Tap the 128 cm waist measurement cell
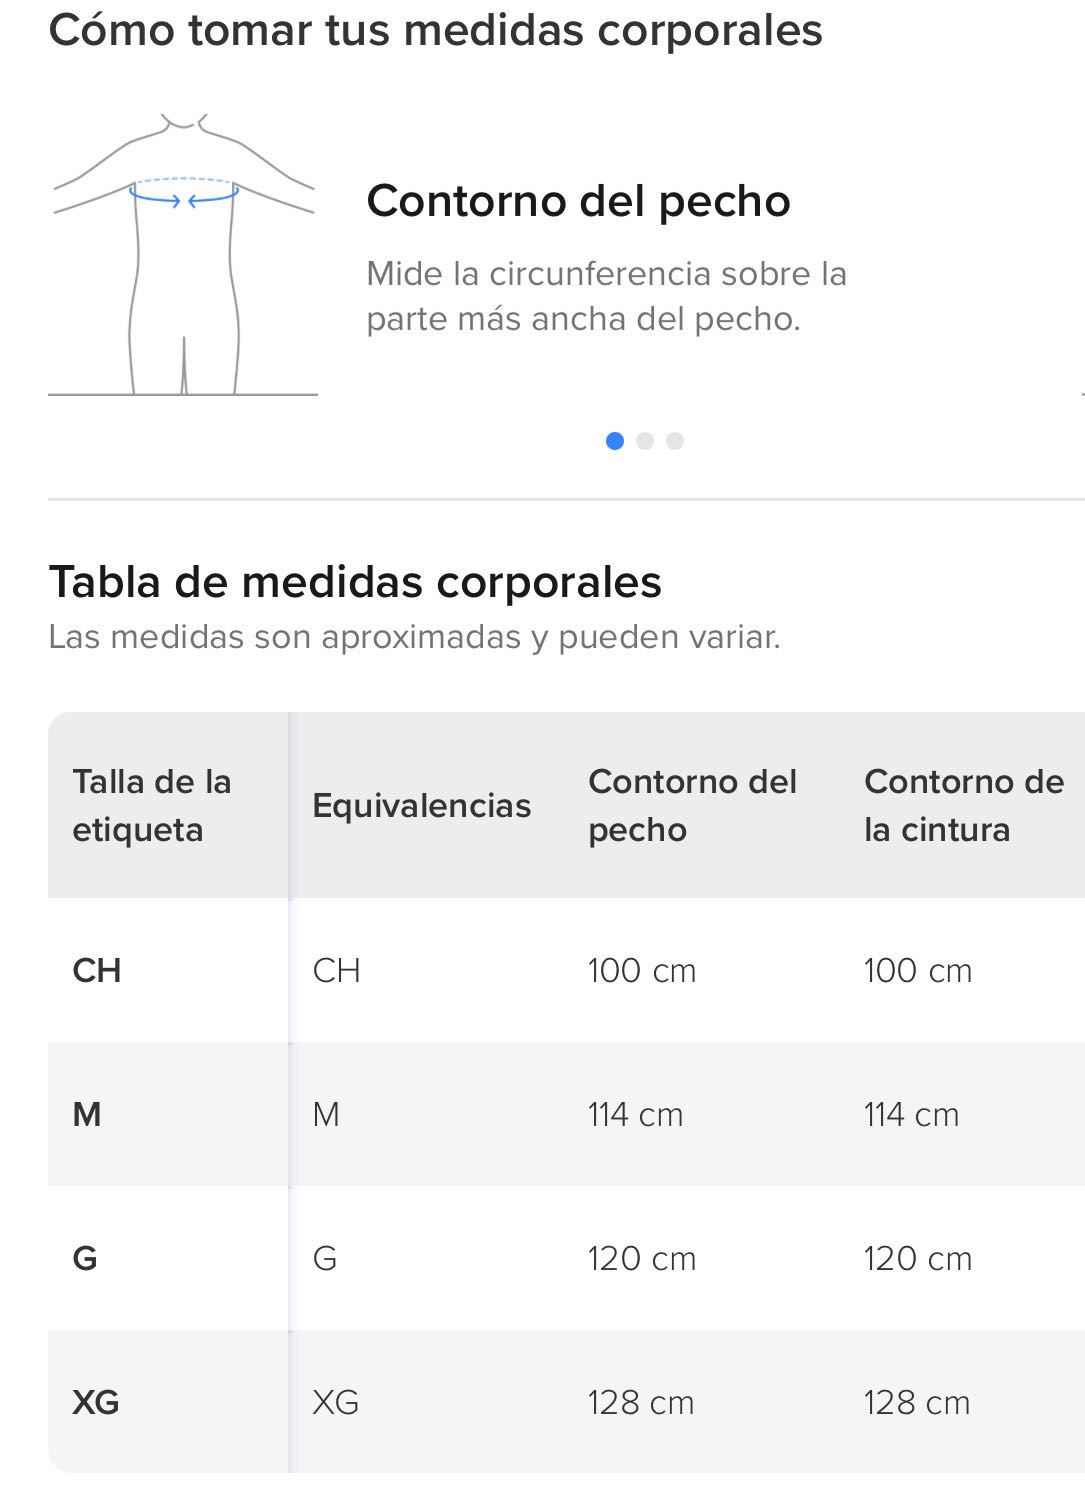The height and width of the screenshot is (1491, 1085). [917, 1402]
